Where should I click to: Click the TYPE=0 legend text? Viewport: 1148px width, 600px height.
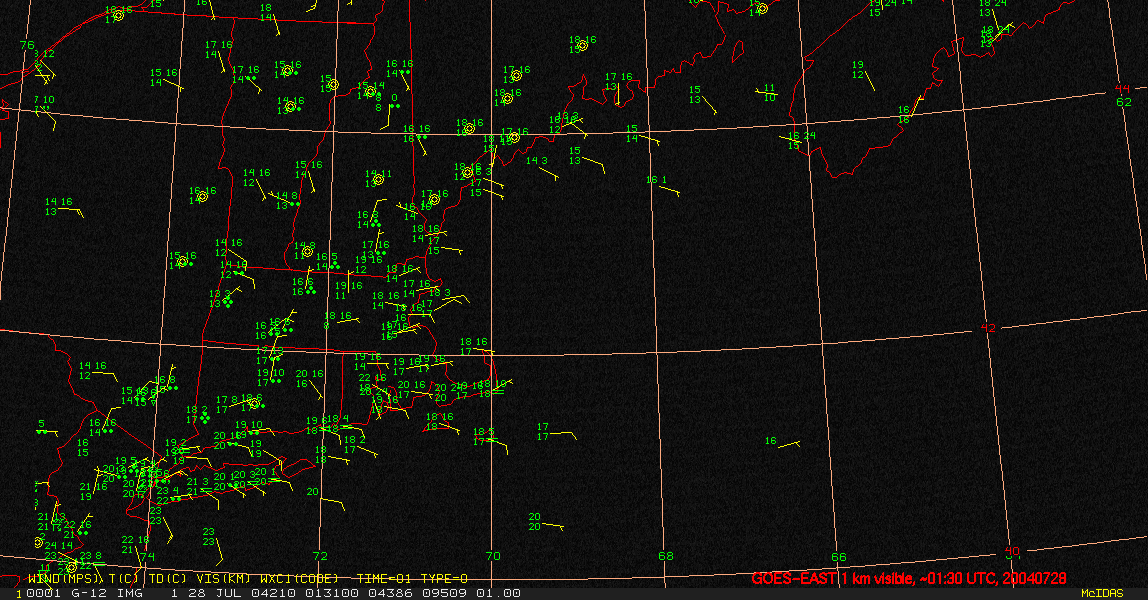pos(444,579)
